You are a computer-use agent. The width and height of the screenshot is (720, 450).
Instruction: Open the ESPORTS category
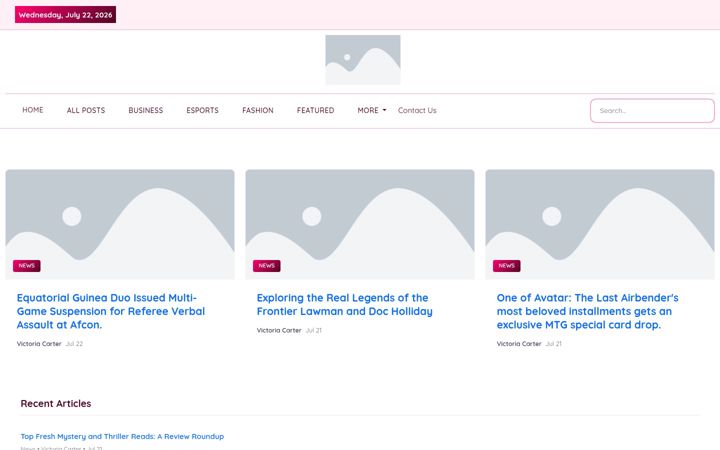tap(202, 110)
